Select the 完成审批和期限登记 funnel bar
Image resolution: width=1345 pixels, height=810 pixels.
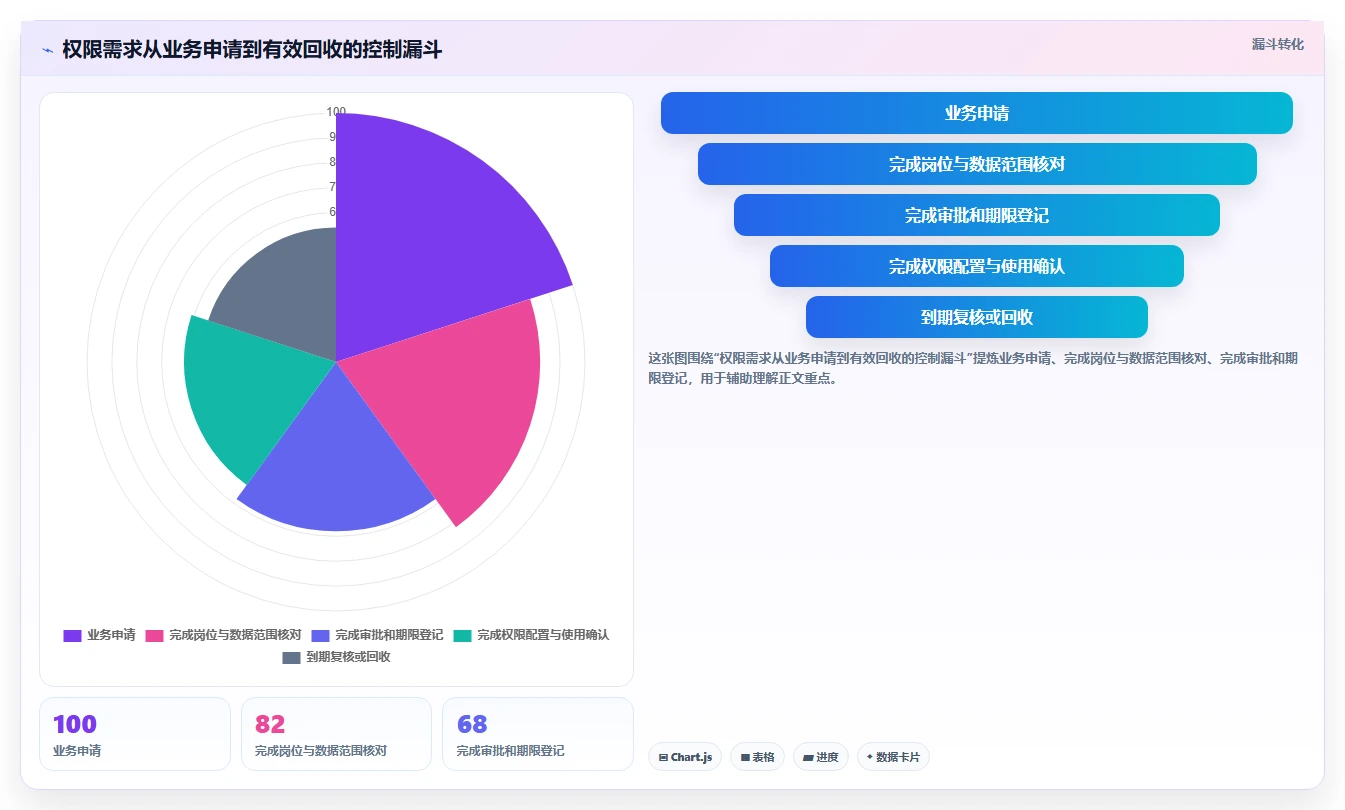(976, 215)
